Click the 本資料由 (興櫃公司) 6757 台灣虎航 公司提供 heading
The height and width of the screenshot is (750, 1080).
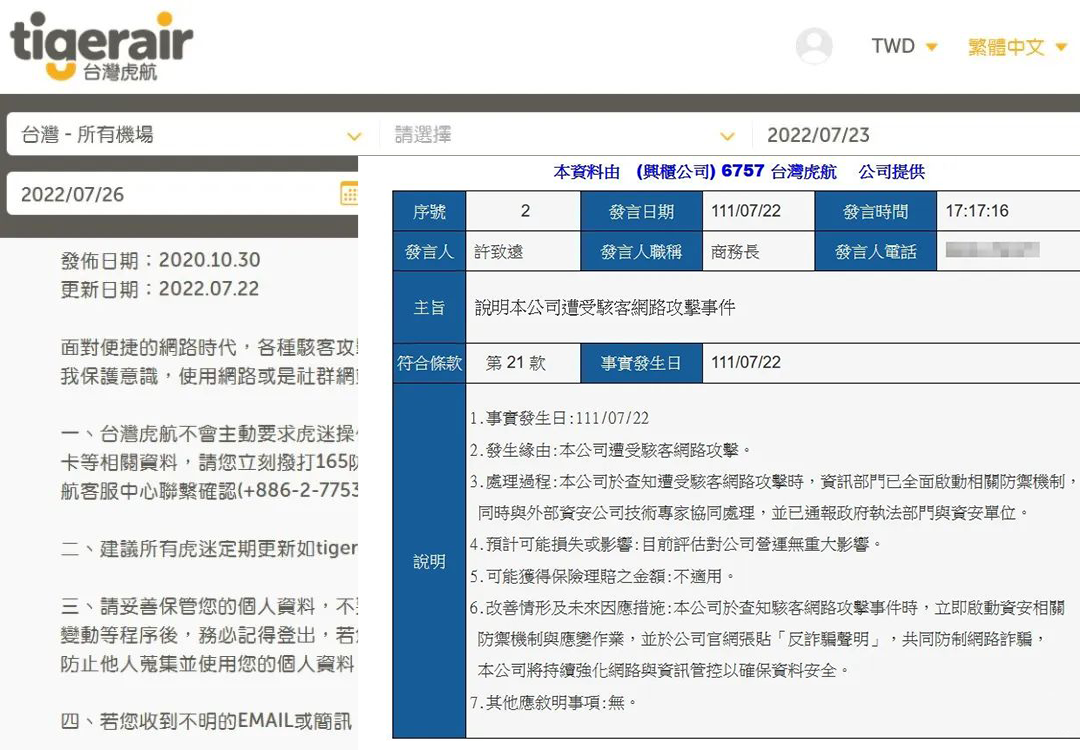(x=739, y=171)
